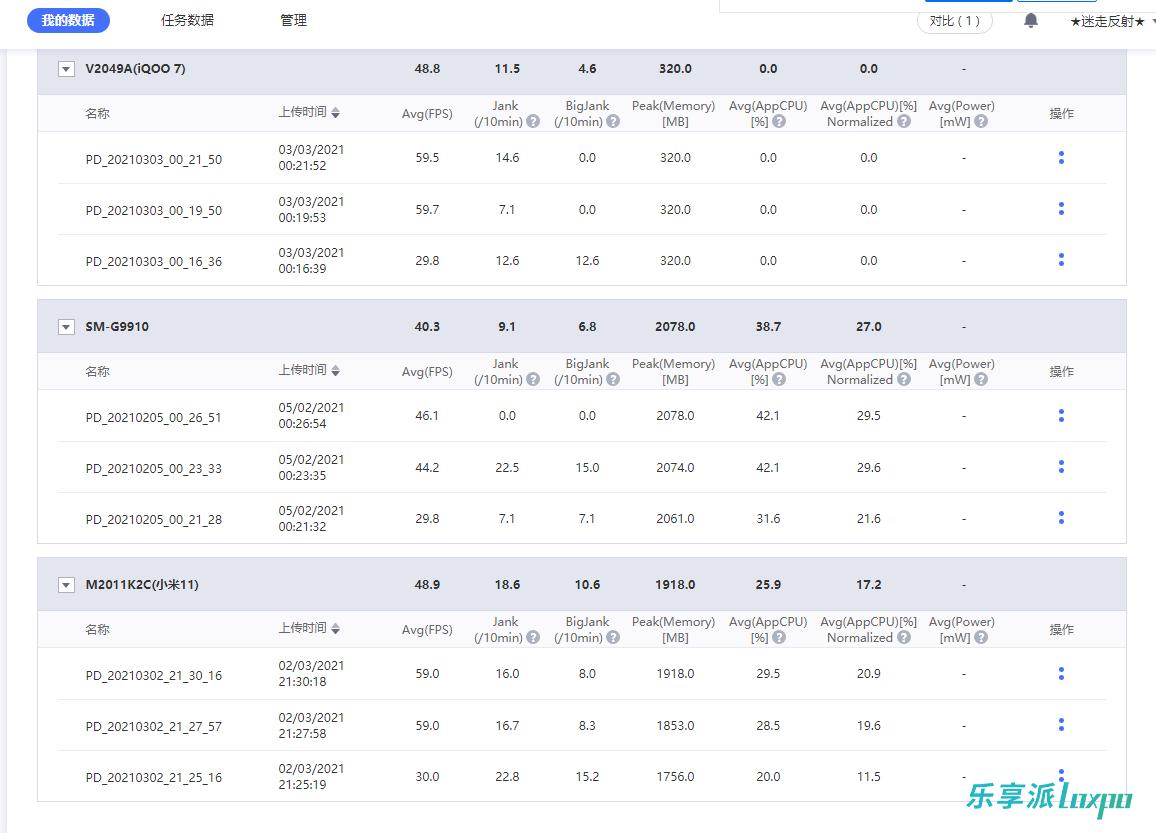Open record PD_20210303_00_21_50
The image size is (1156, 833).
coord(153,160)
